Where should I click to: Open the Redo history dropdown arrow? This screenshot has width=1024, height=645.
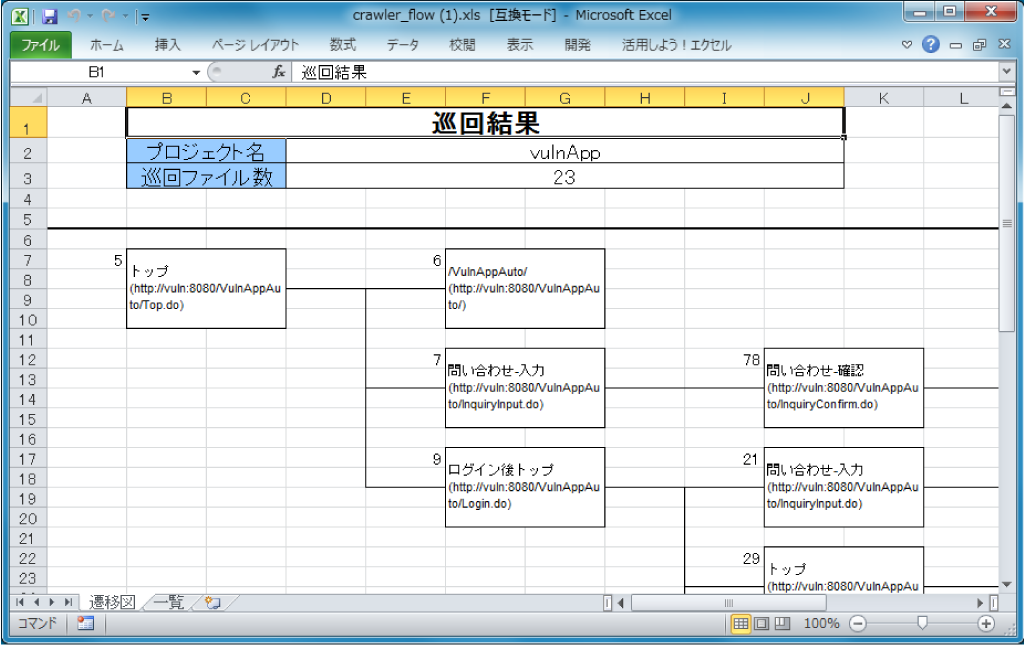pyautogui.click(x=125, y=17)
